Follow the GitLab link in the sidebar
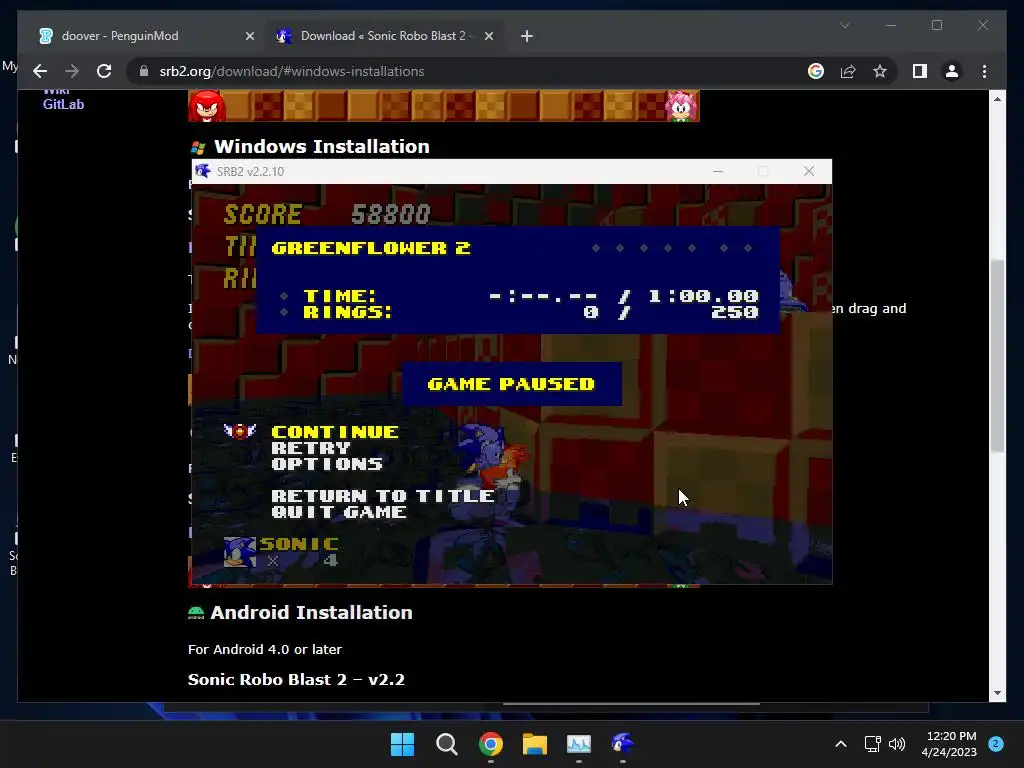This screenshot has height=768, width=1024. (63, 104)
